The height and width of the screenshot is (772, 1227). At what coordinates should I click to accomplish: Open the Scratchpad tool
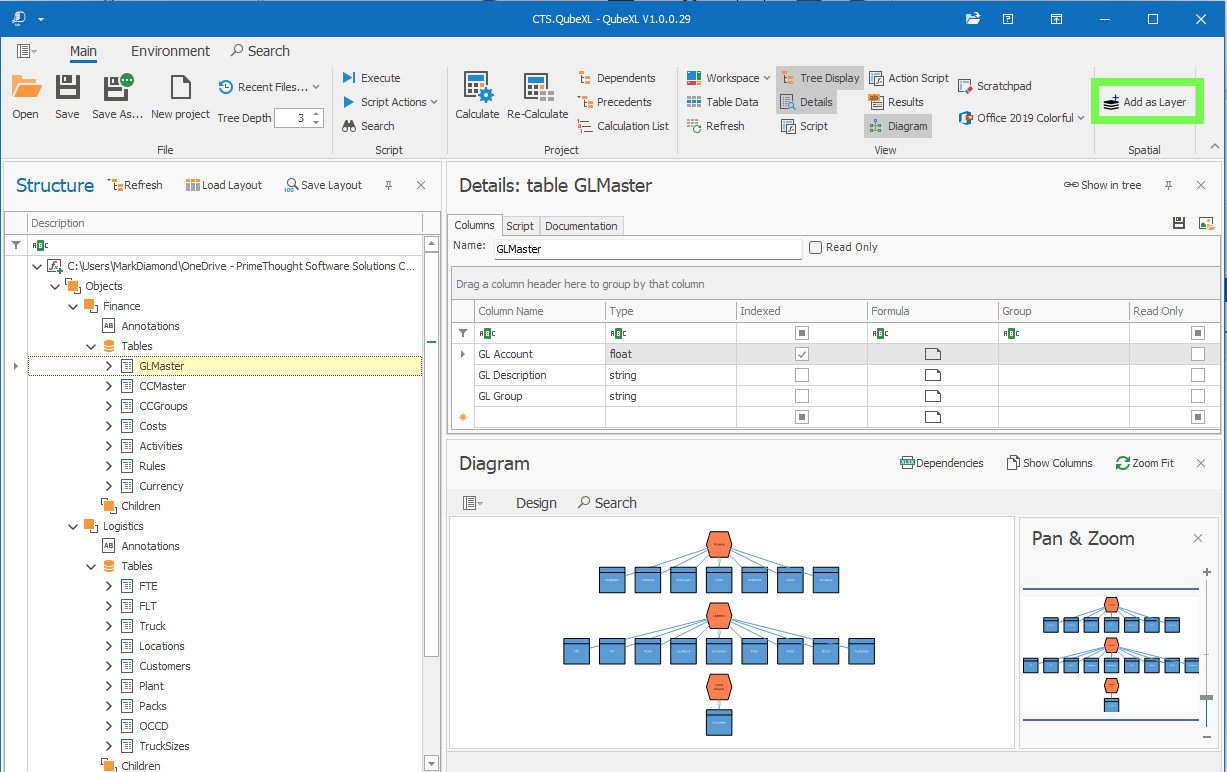click(x=995, y=86)
